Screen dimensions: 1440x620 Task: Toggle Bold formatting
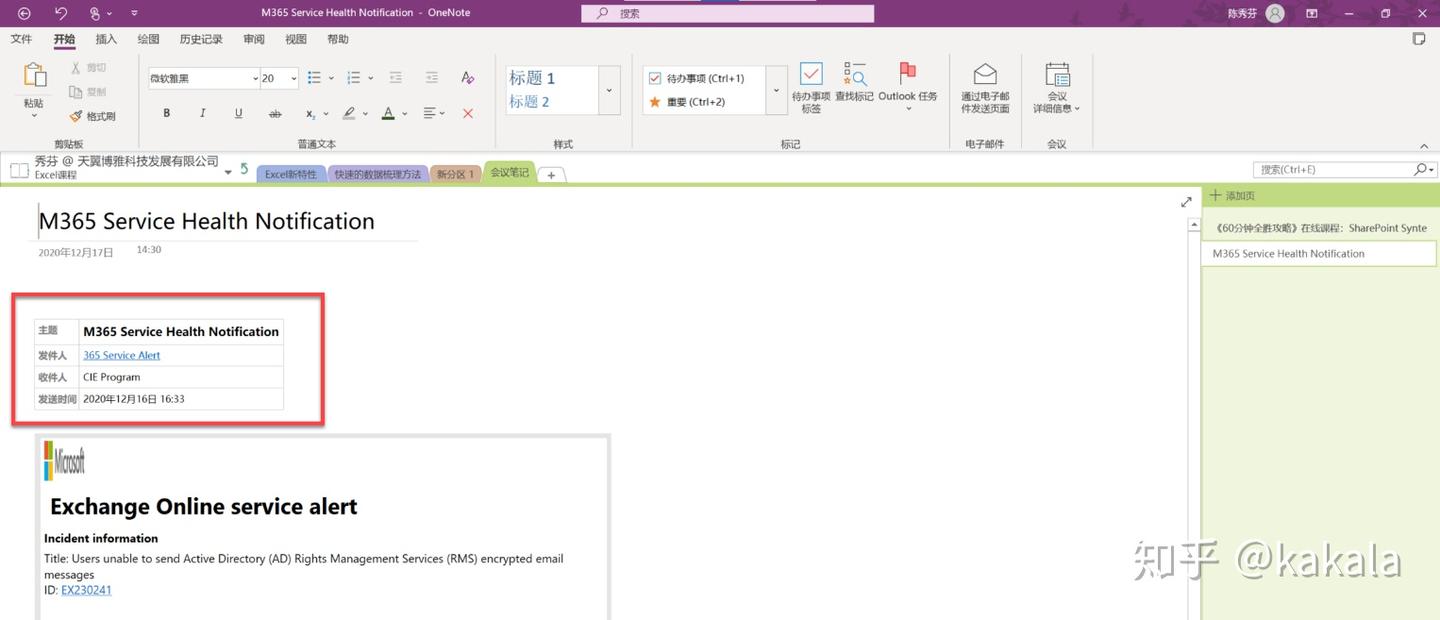tap(167, 113)
